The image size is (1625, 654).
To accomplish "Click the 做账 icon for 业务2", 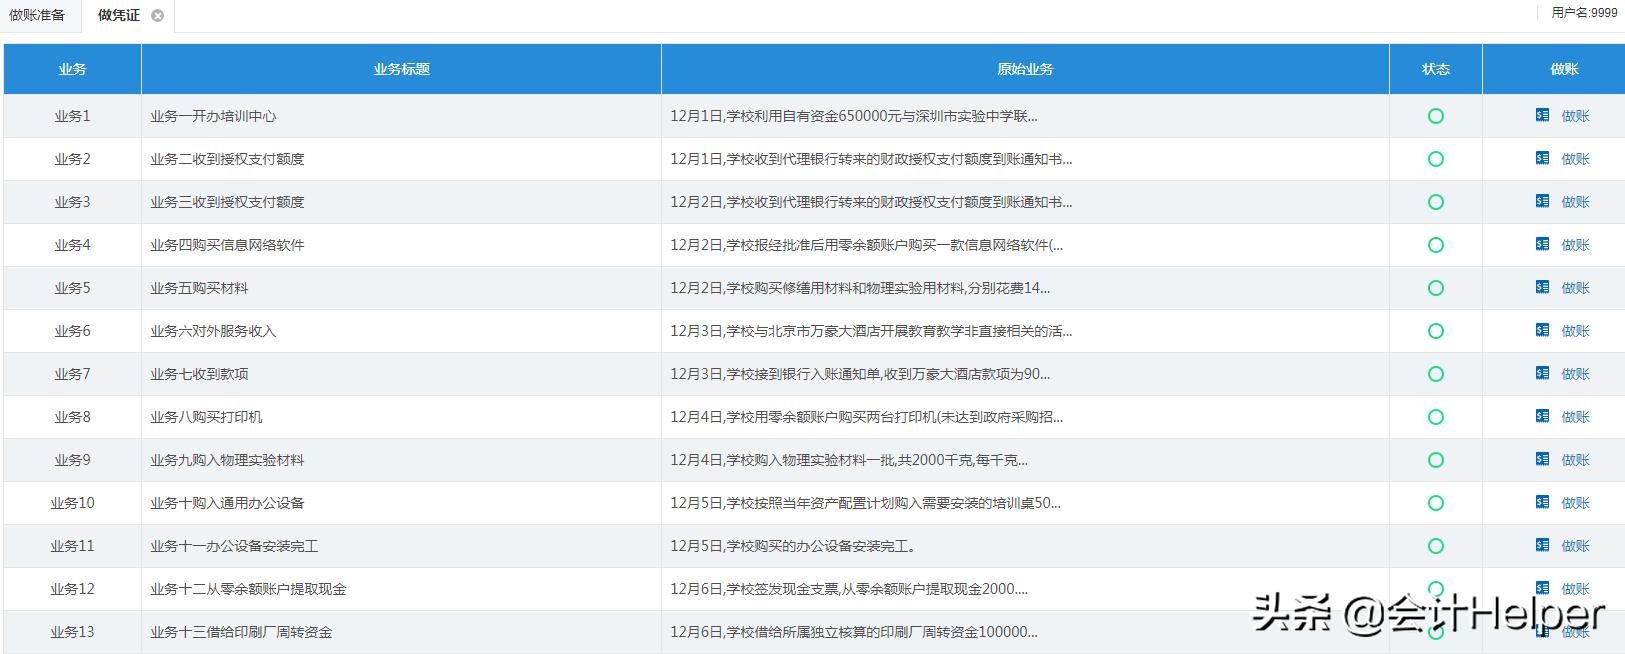I will (x=1542, y=158).
